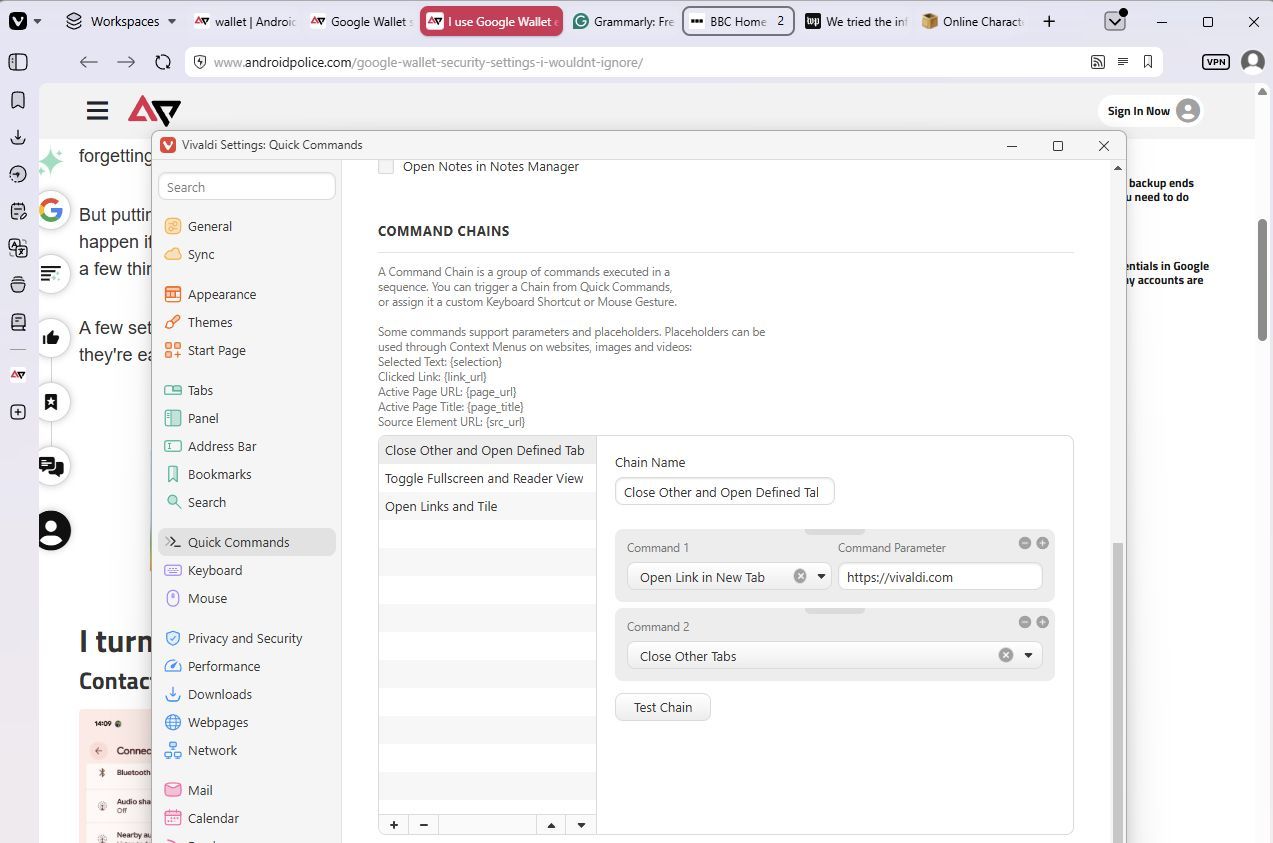The height and width of the screenshot is (843, 1273).
Task: Select the Open Links and Tile chain
Action: (487, 506)
